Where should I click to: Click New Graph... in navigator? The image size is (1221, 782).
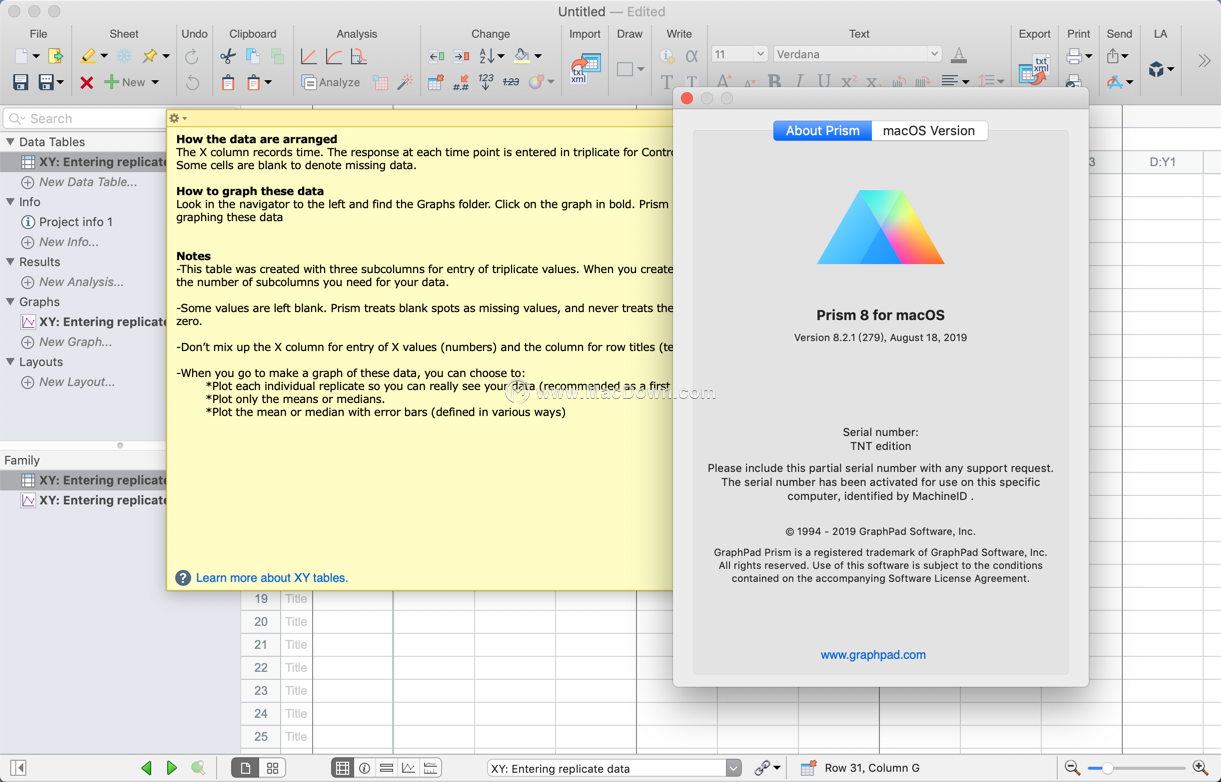(x=75, y=342)
